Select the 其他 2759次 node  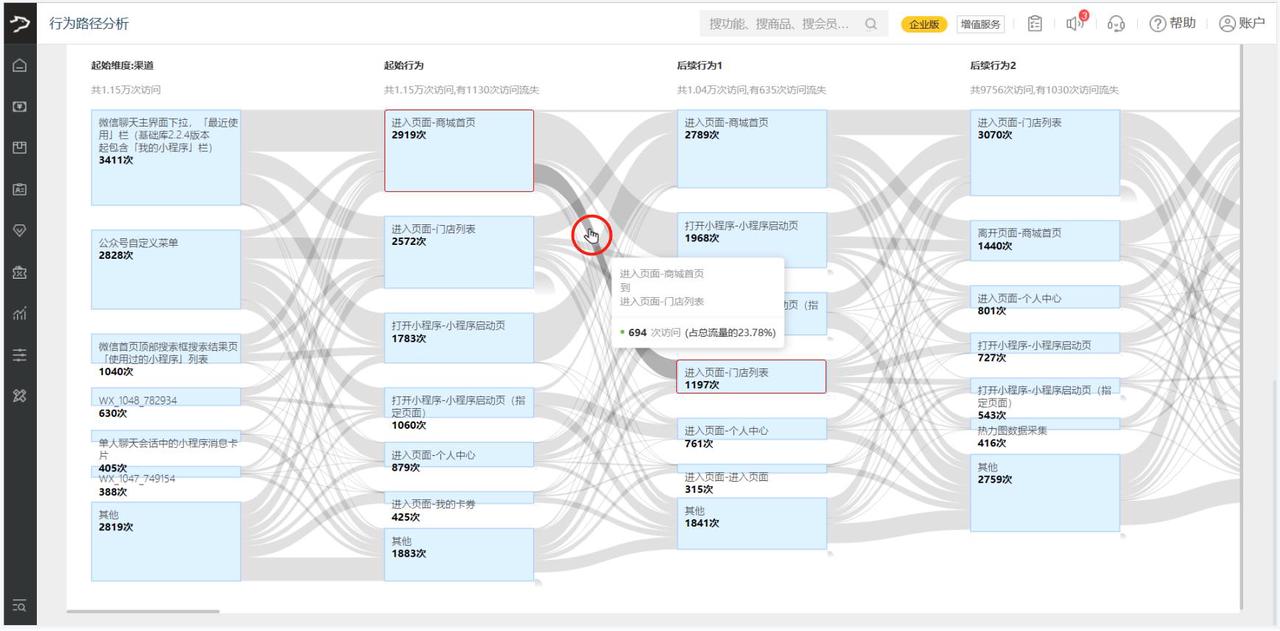coord(1045,493)
